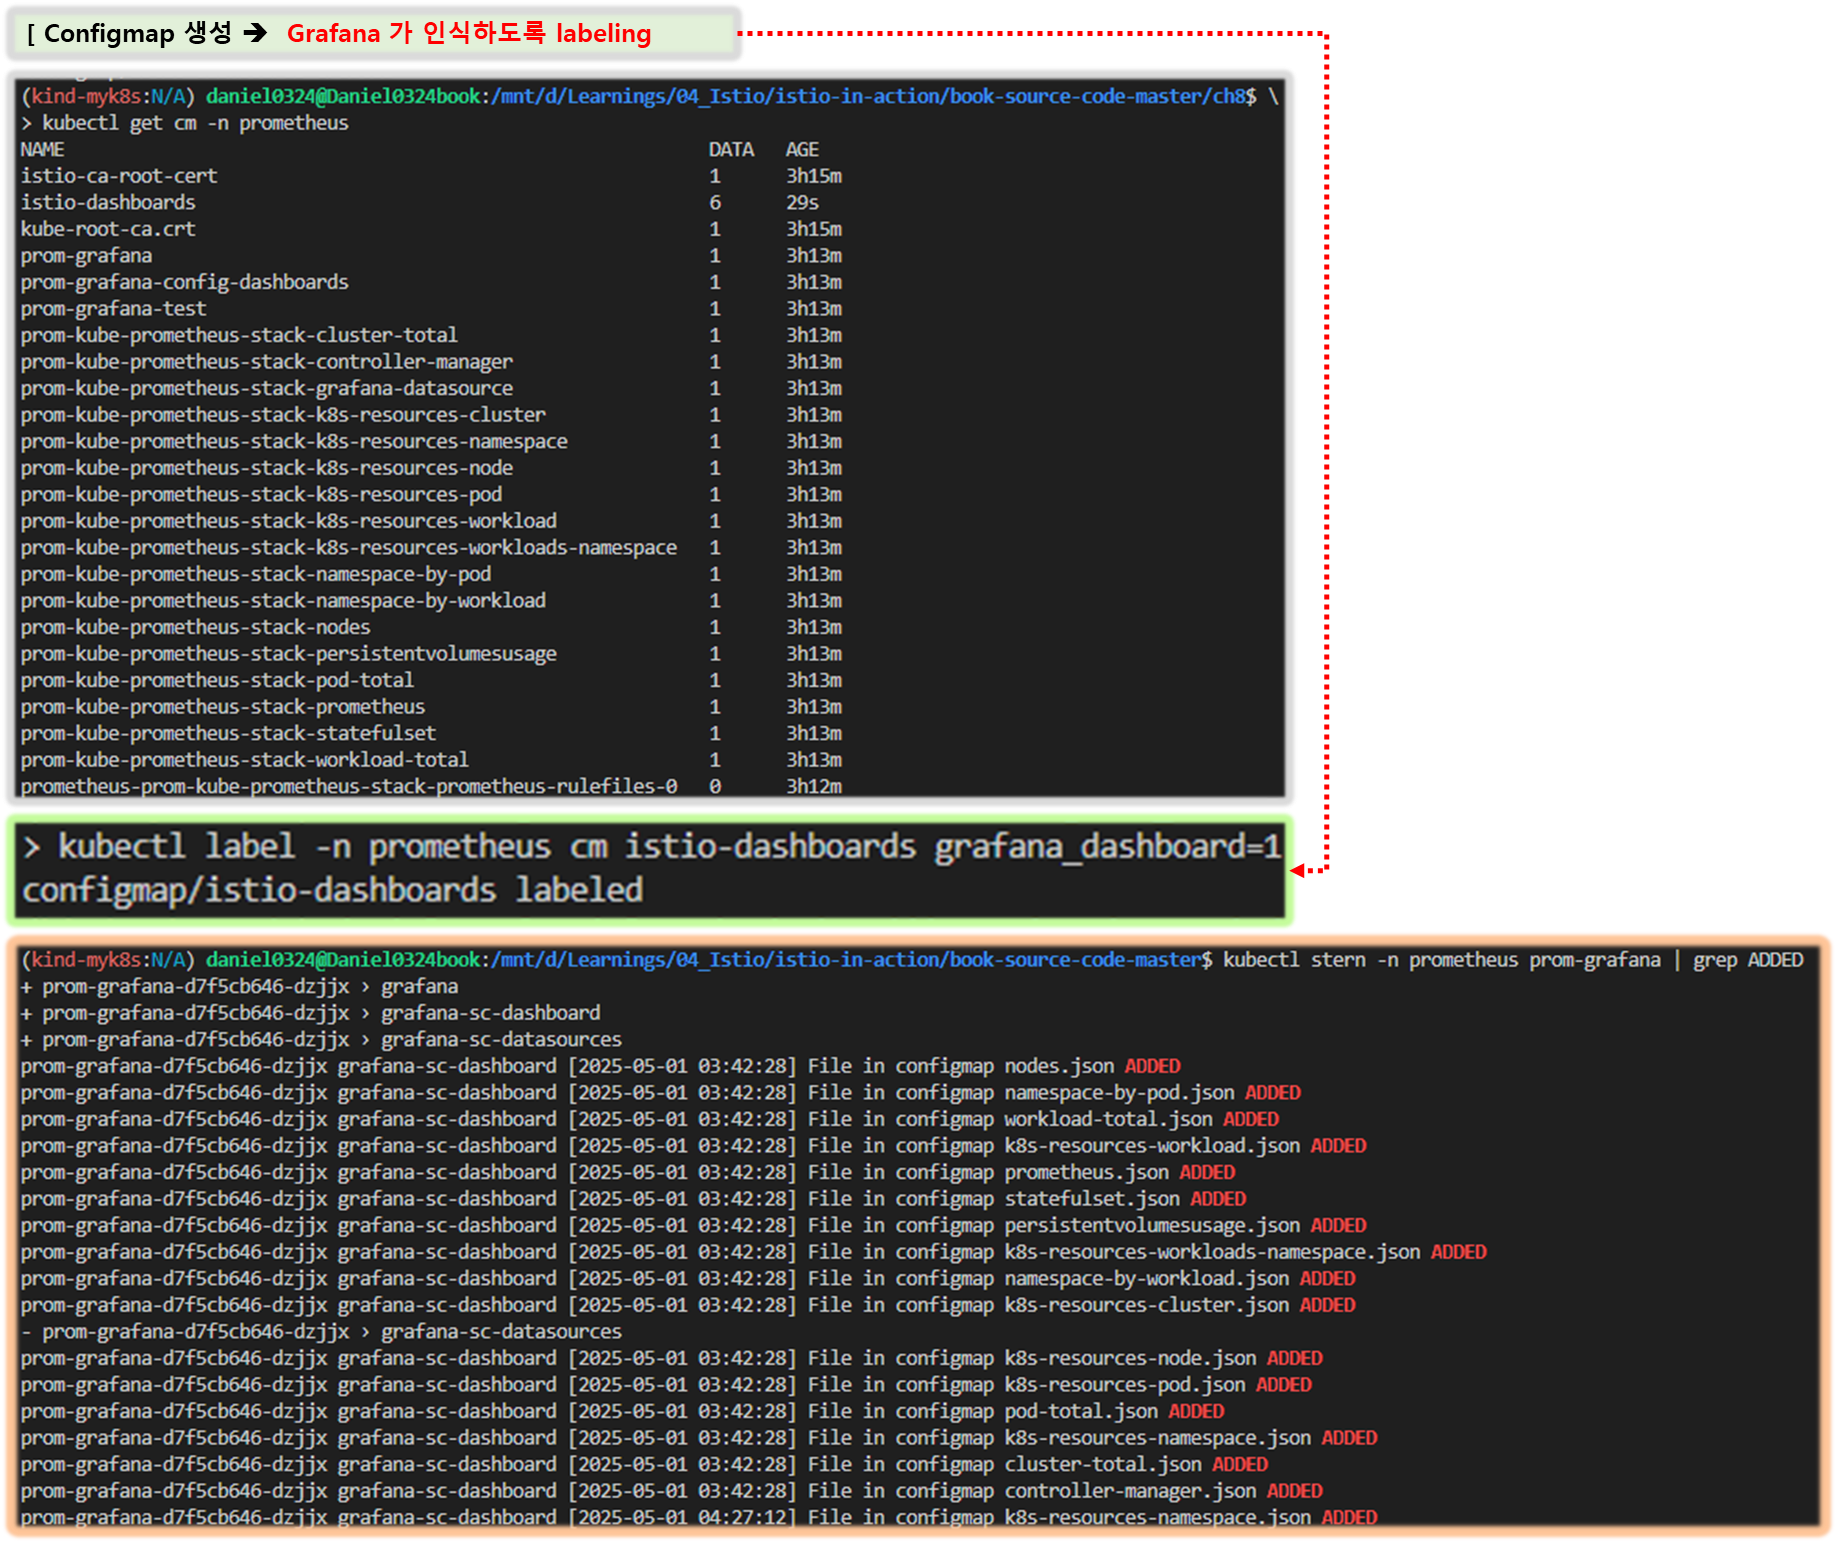Viewport: 1837px width, 1543px height.
Task: Click prom-kube-prometheus-stack-statefulset row
Action: [431, 733]
